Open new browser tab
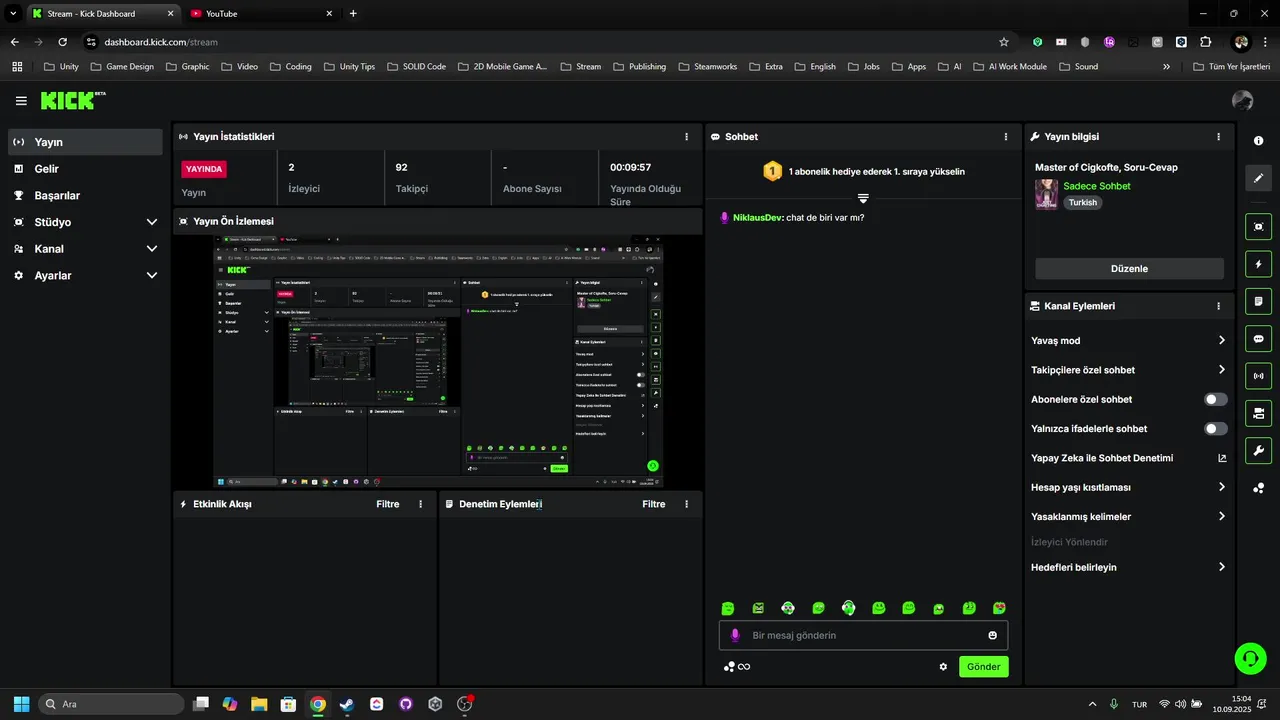Screen dimensions: 1280x720 [x=353, y=14]
